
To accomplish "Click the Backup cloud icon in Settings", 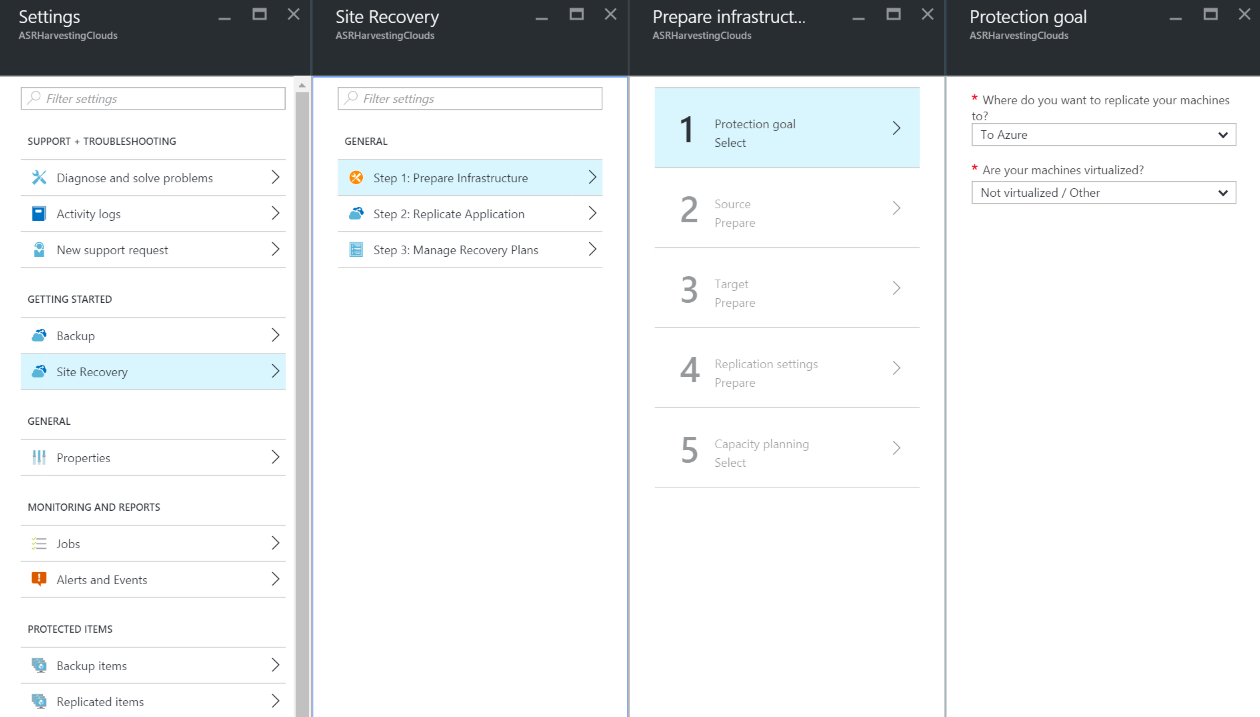I will (x=39, y=336).
